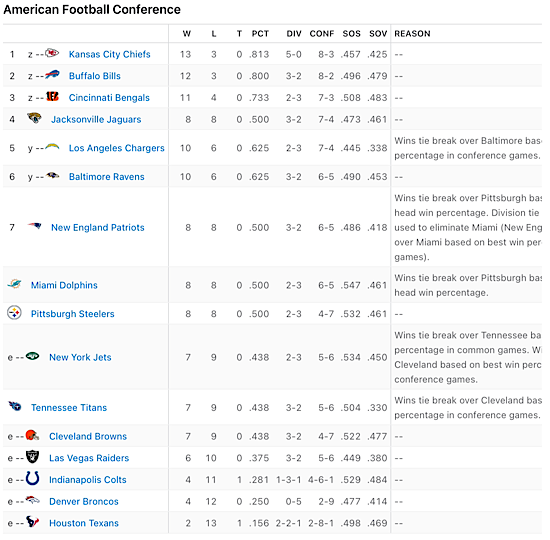Click the Buffalo Bills logo icon
Screen dimensions: 550x540
click(x=52, y=75)
